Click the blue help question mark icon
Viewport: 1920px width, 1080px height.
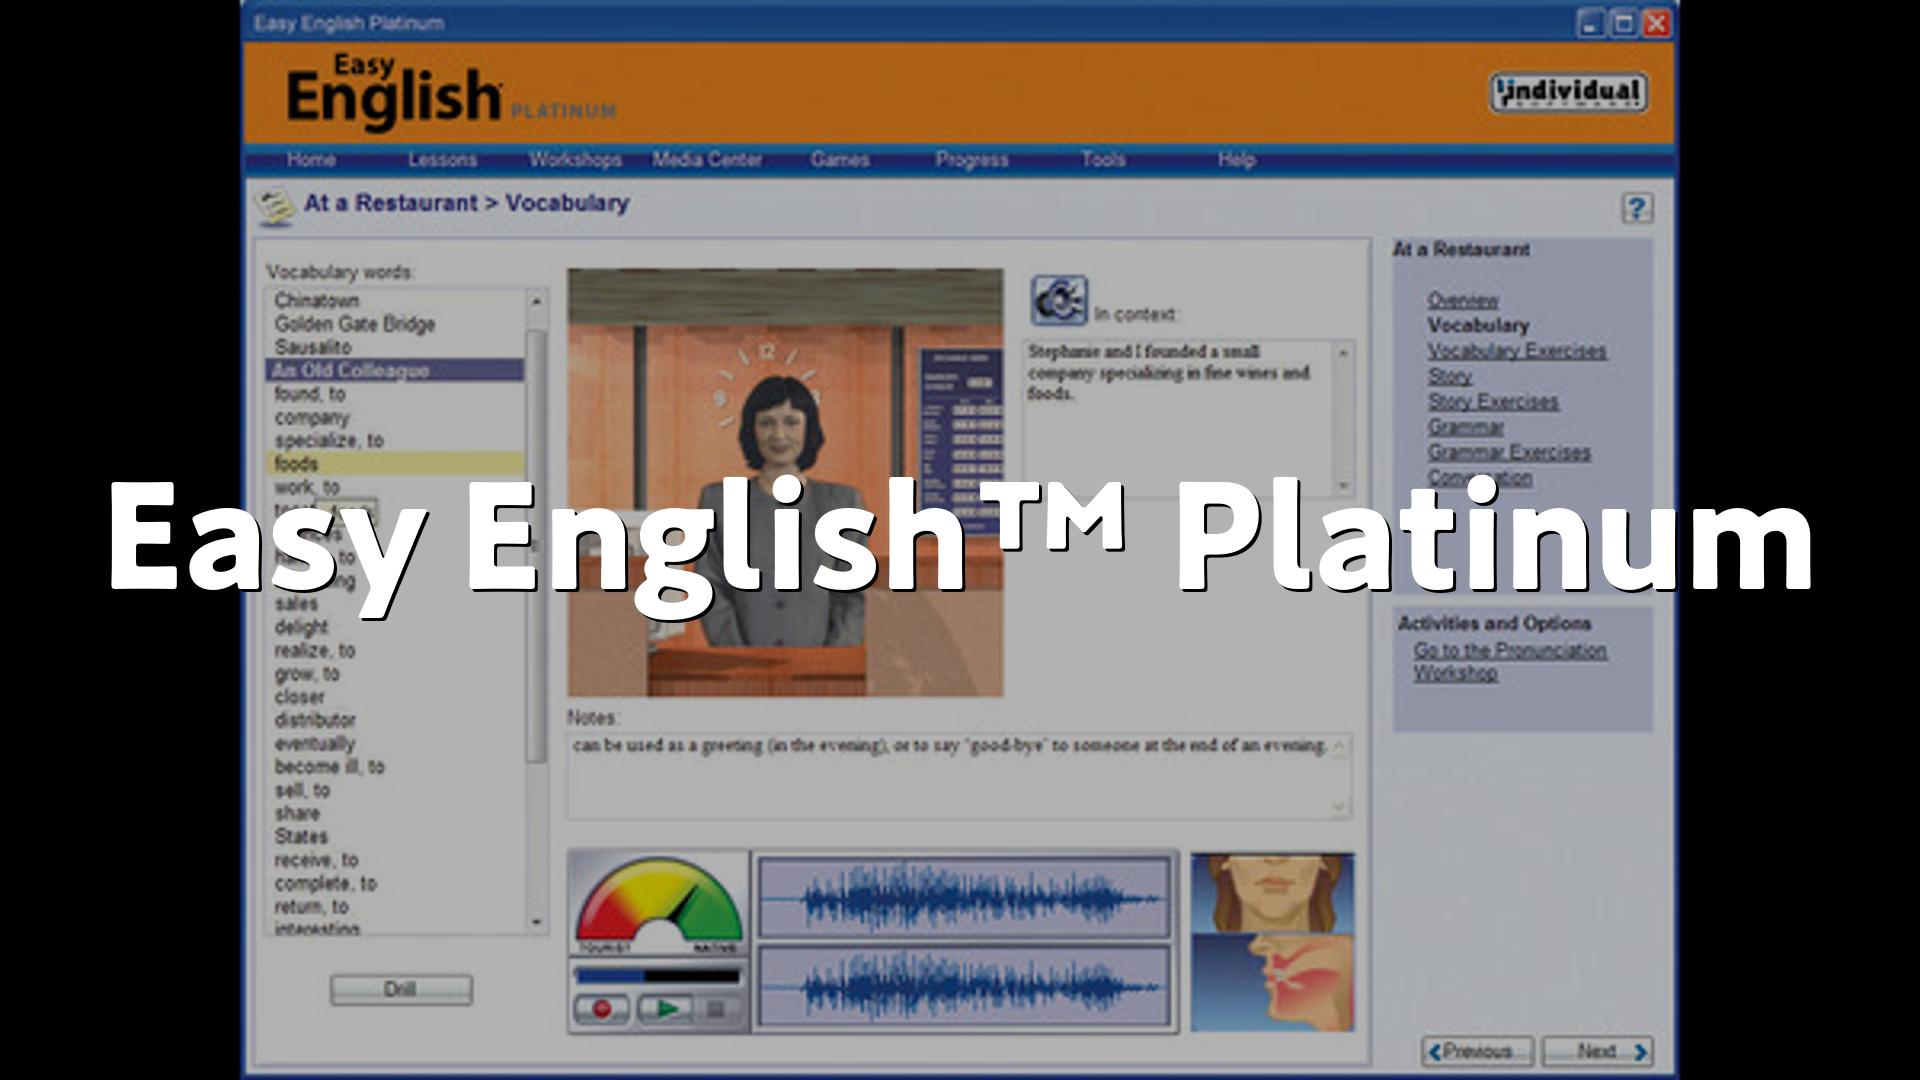1636,208
